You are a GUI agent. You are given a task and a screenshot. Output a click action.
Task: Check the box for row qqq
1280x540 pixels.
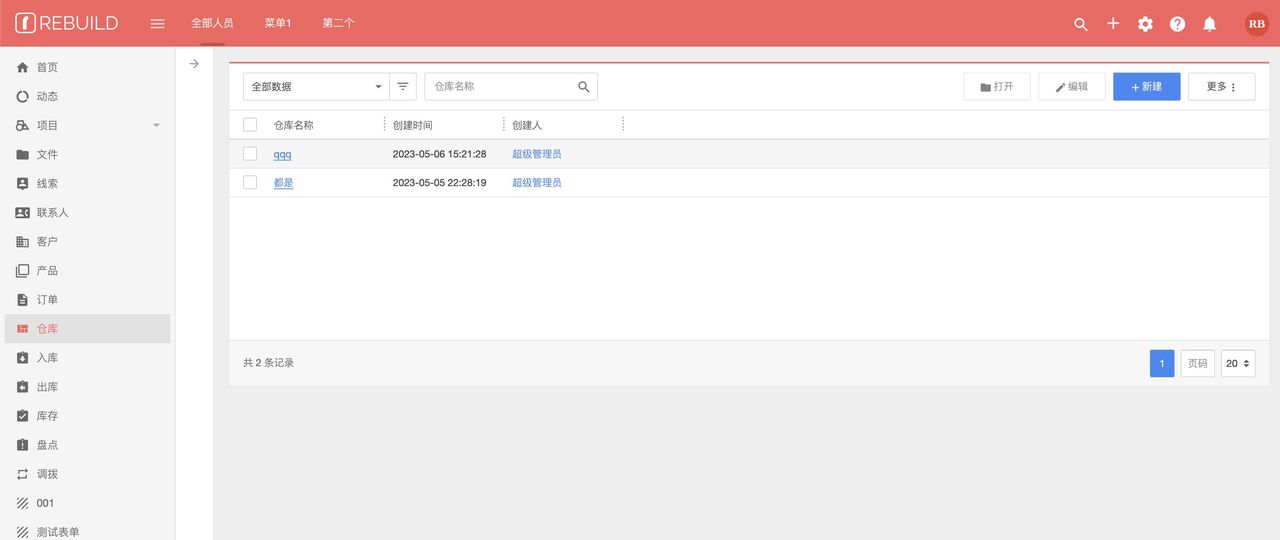(250, 154)
